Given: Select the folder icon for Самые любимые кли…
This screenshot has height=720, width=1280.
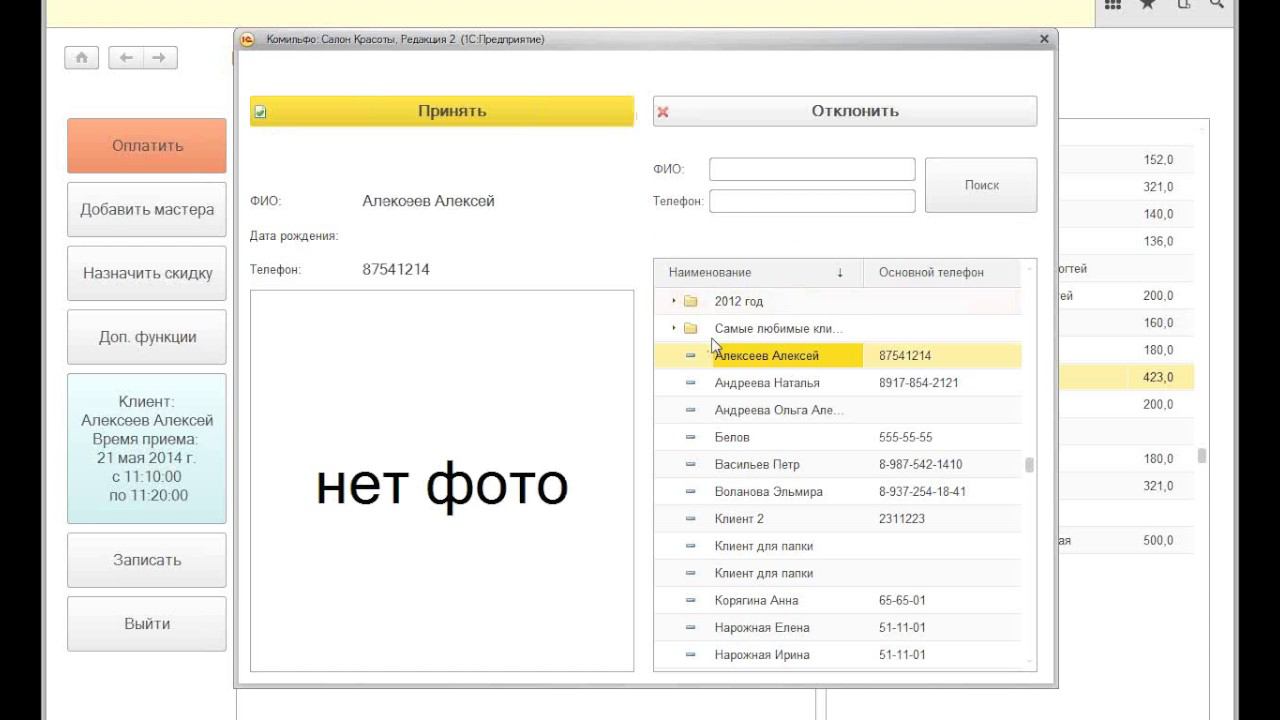Looking at the screenshot, I should pos(690,328).
